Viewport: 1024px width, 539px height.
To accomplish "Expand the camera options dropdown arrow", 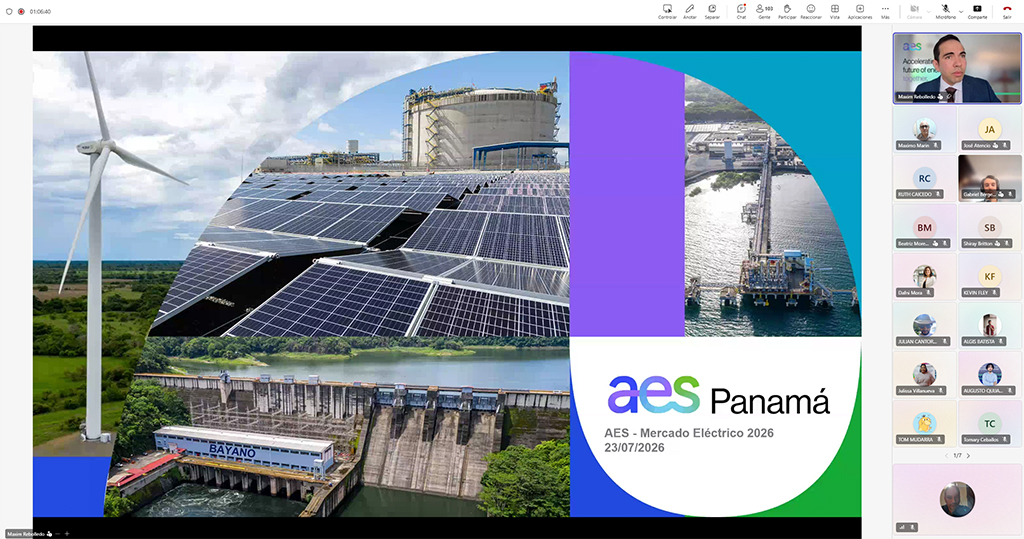I will click(929, 11).
